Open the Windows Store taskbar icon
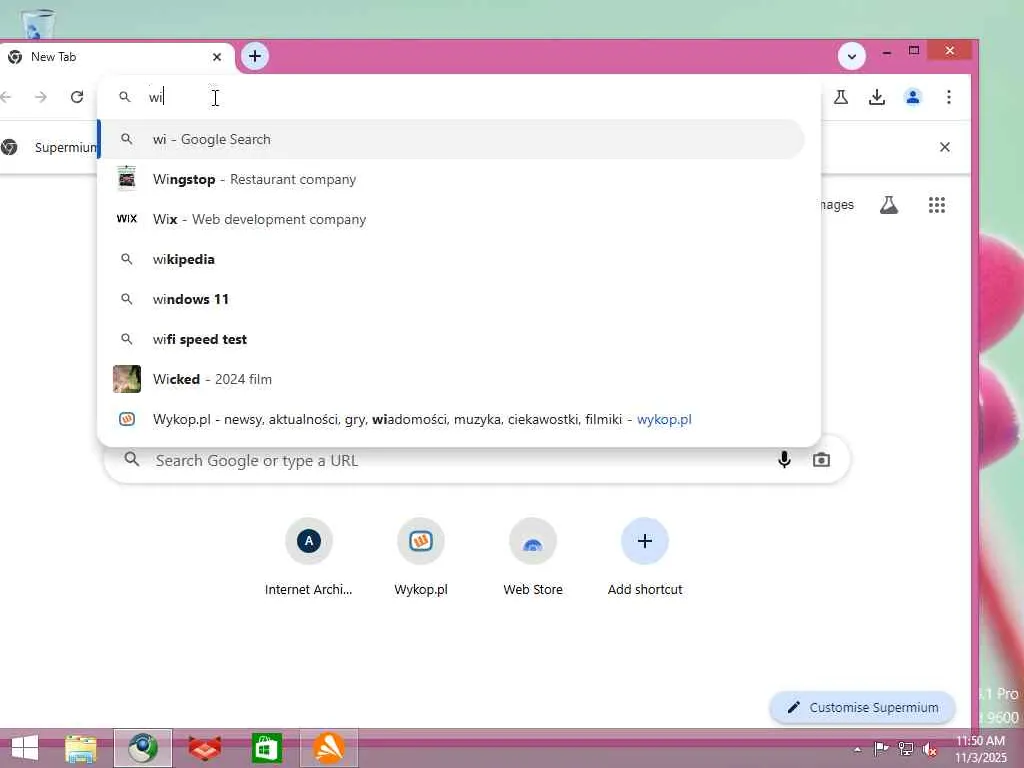Image resolution: width=1024 pixels, height=768 pixels. pos(266,748)
